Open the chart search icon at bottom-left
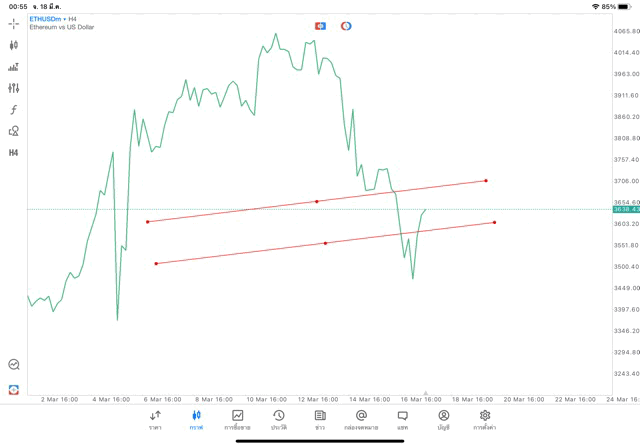Viewport: 640px width, 447px height. pyautogui.click(x=14, y=365)
